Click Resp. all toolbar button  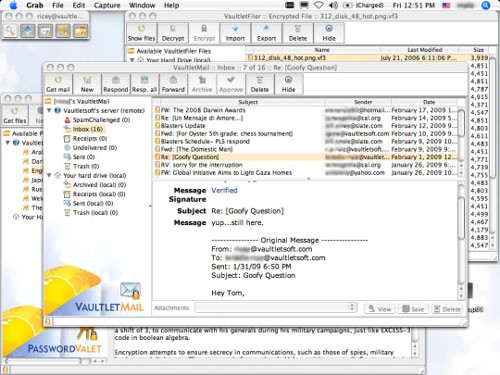(144, 84)
